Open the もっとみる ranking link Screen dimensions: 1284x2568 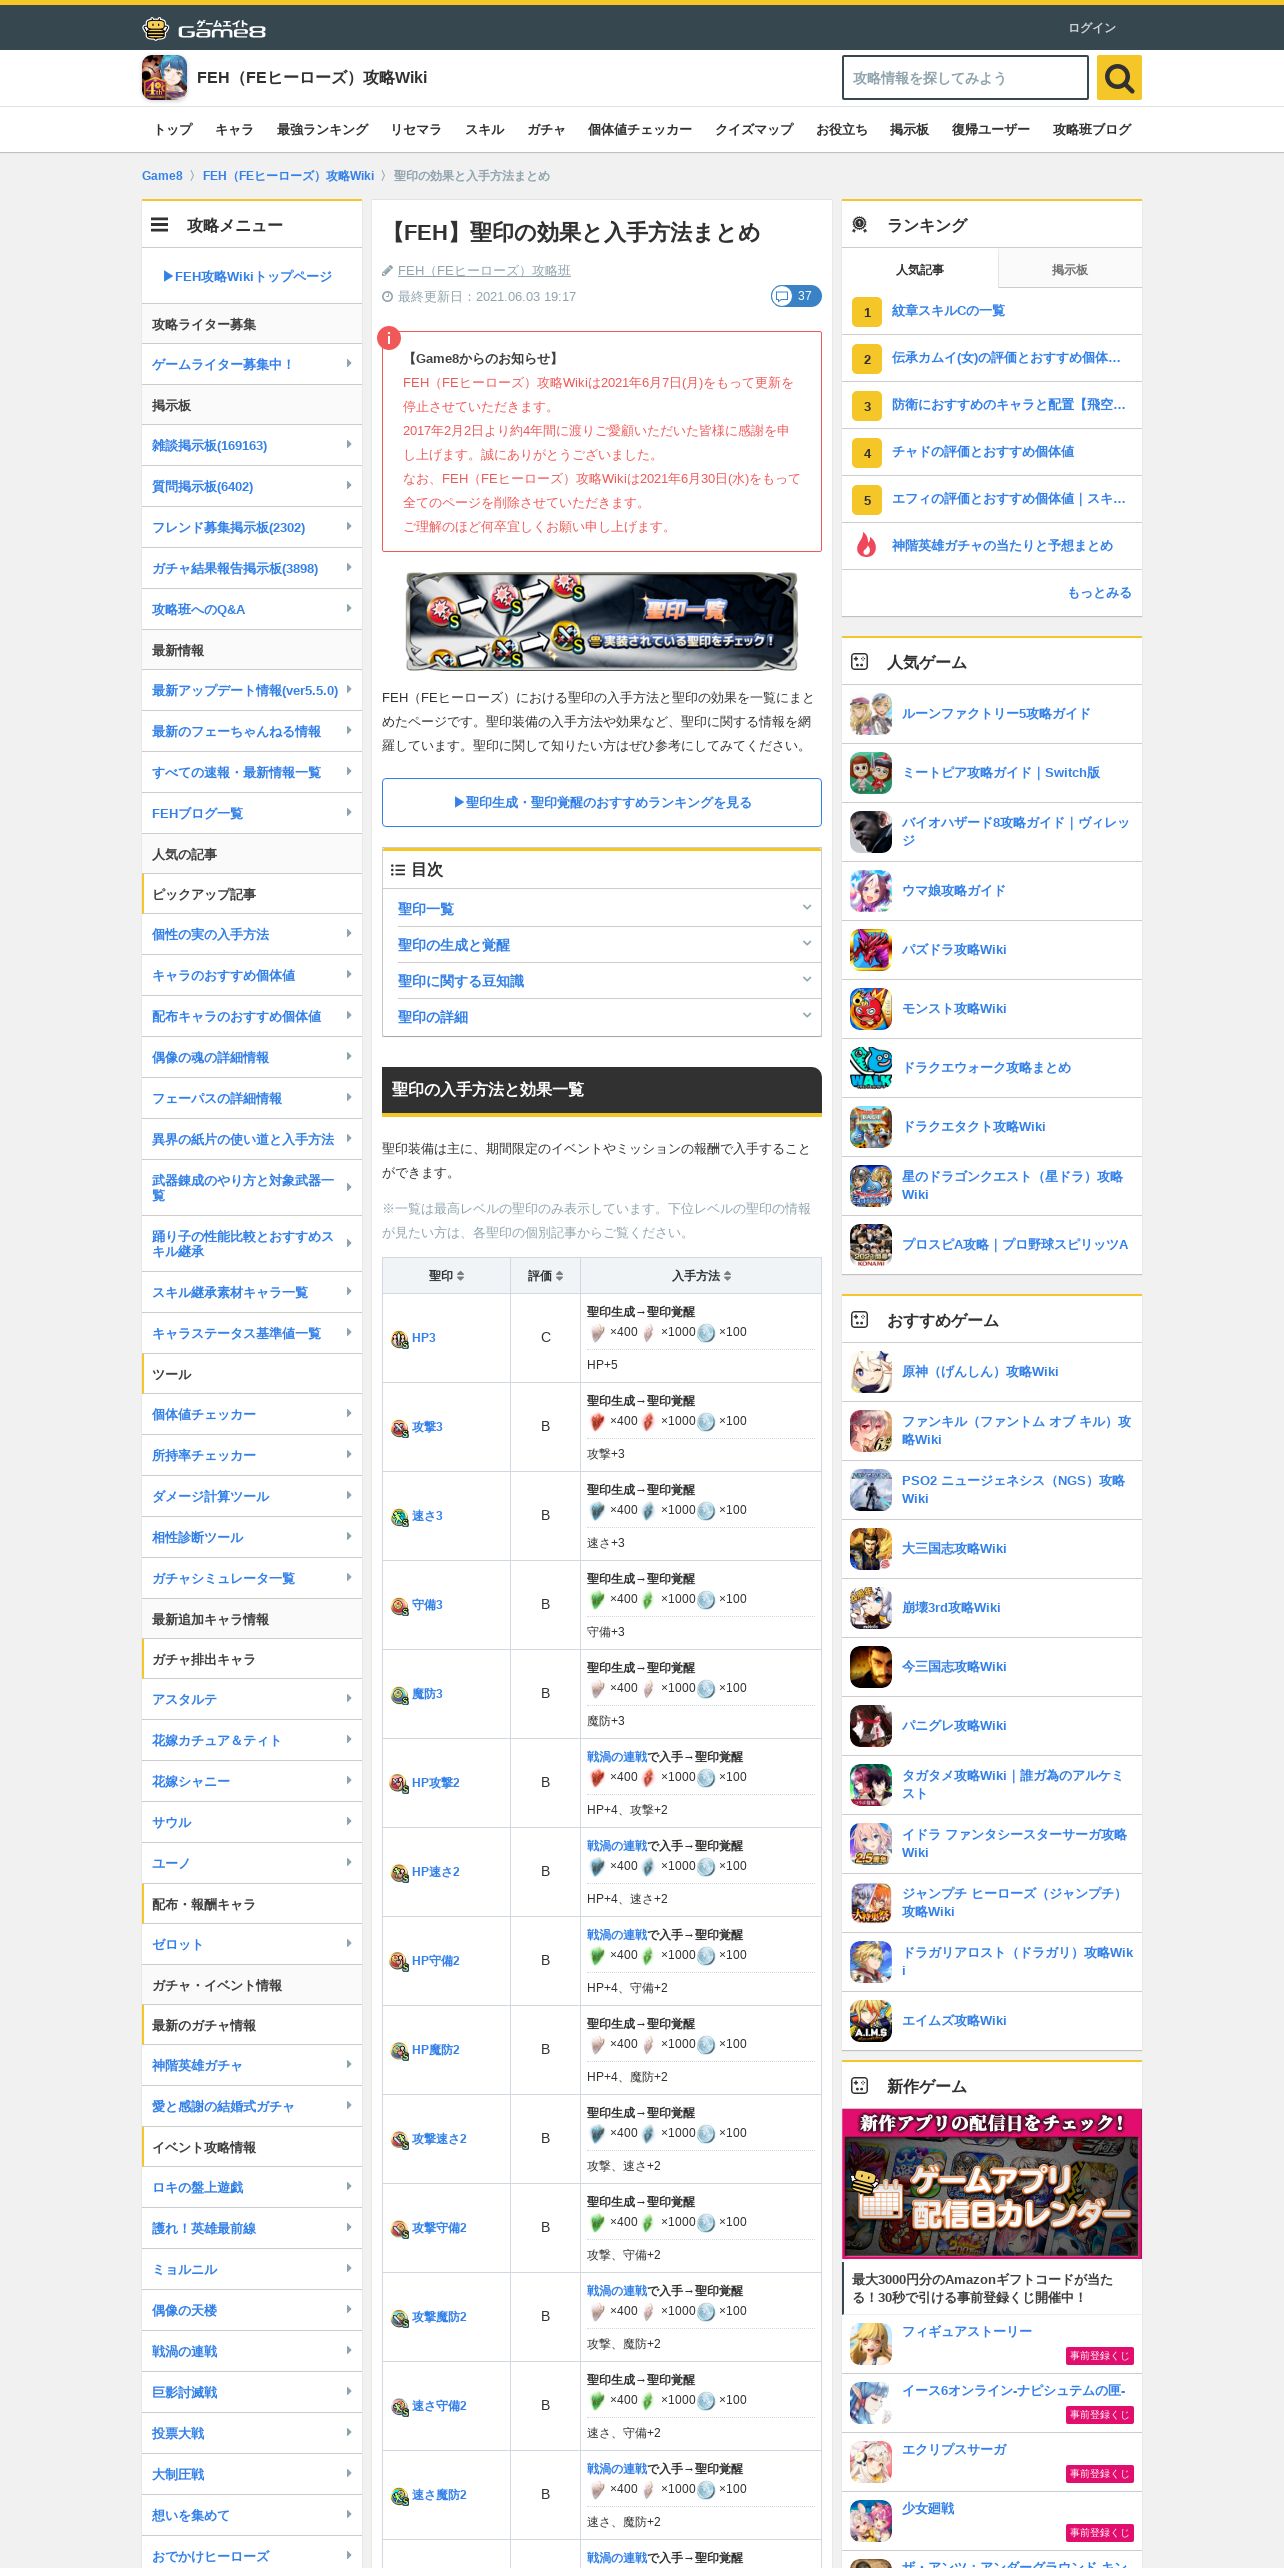coord(1100,592)
